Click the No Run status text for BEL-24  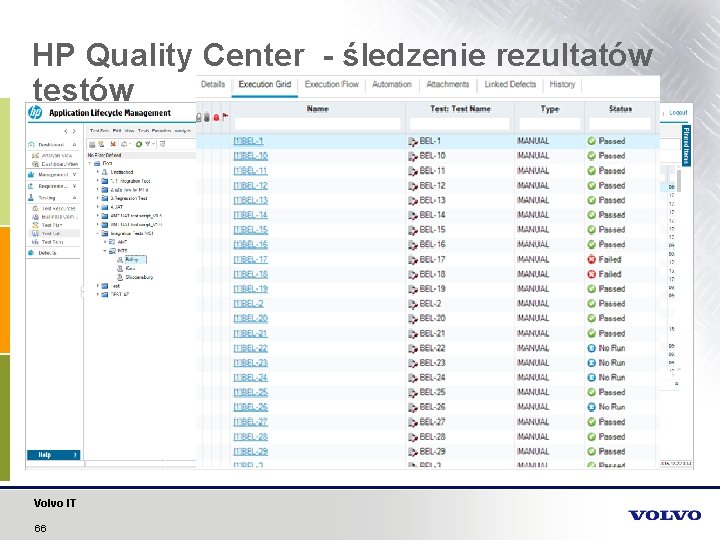click(612, 377)
